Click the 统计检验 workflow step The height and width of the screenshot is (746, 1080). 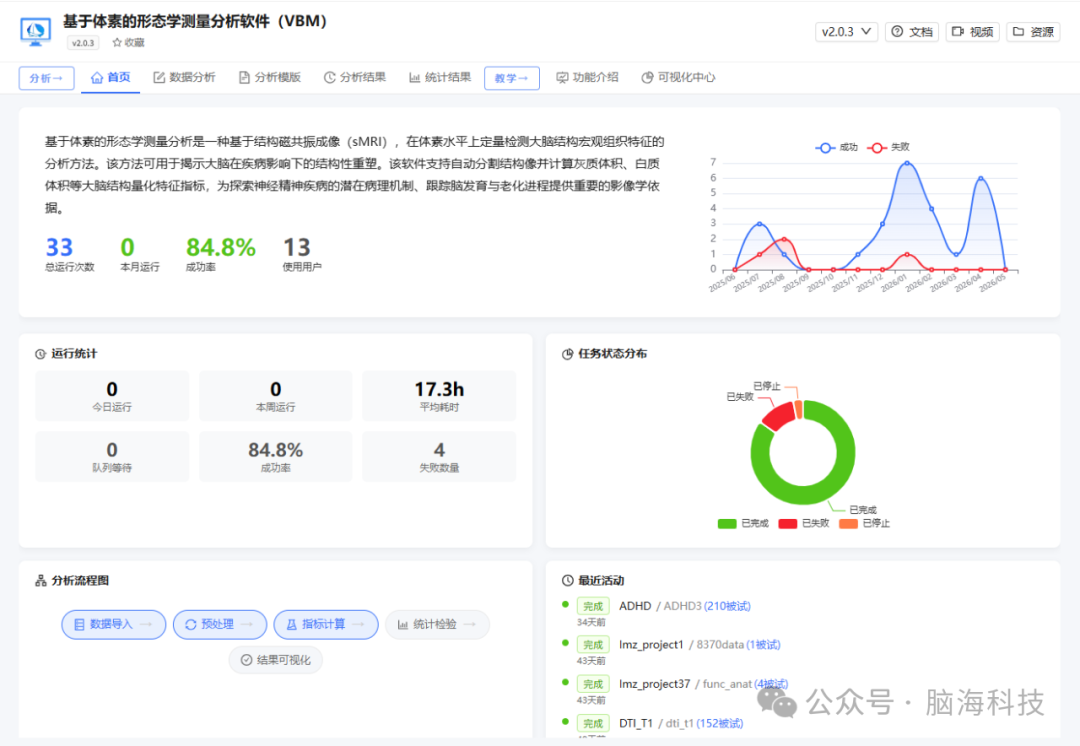[x=437, y=625]
